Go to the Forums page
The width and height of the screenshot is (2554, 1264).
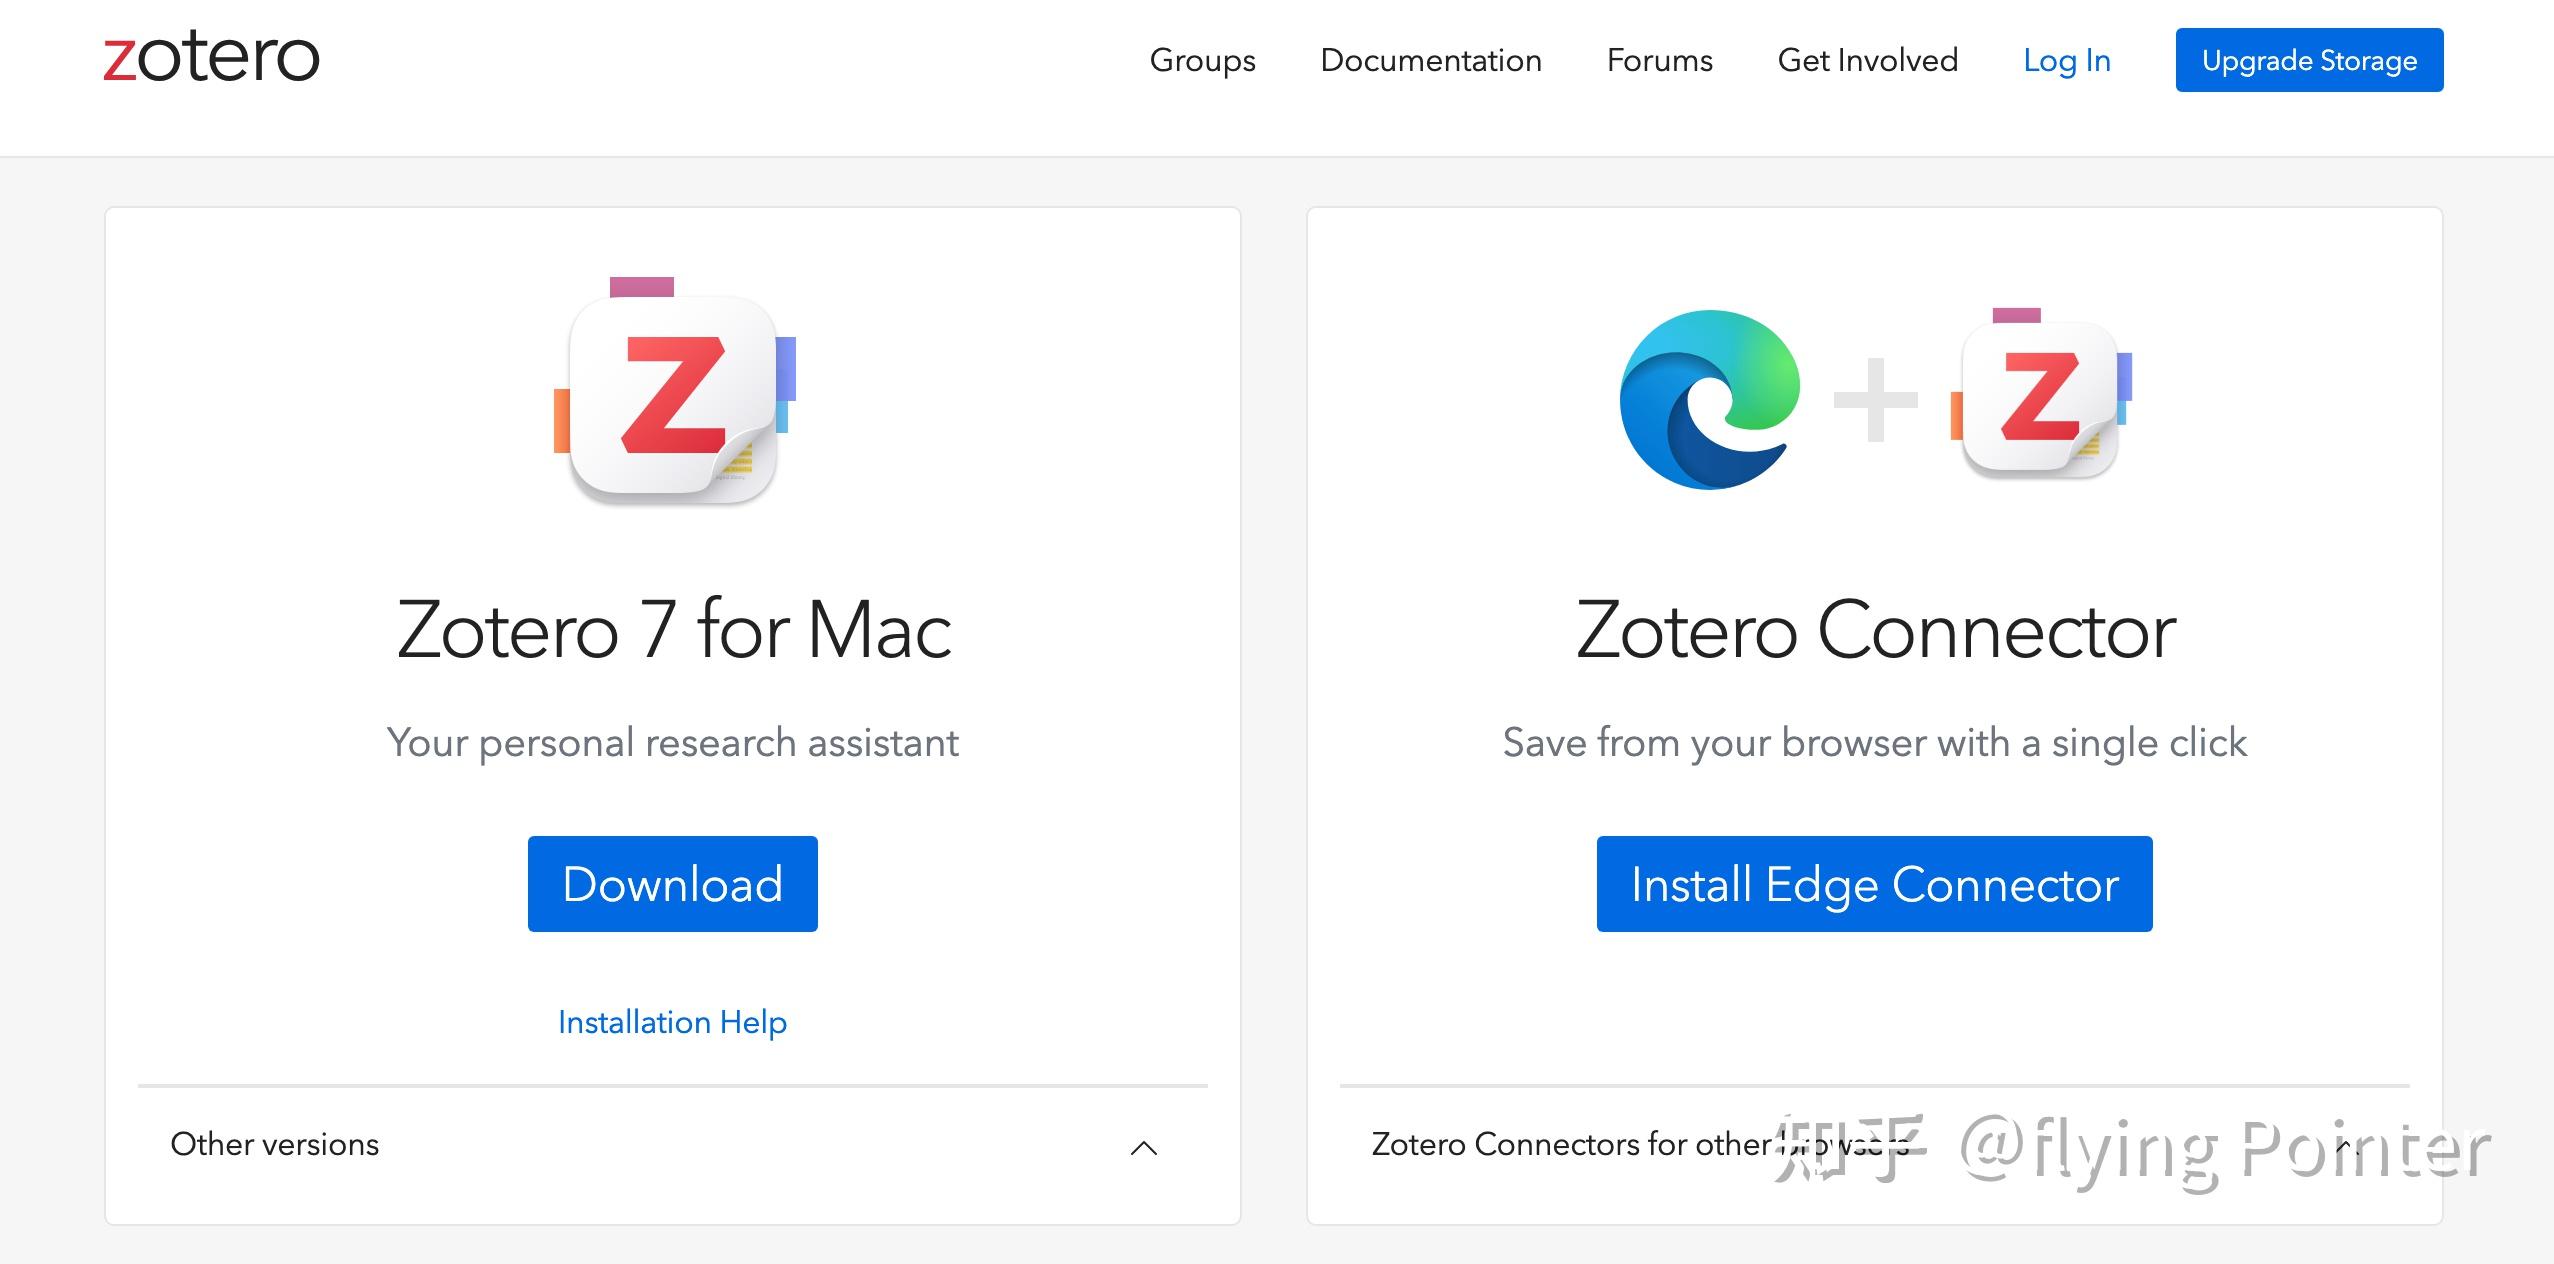[x=1659, y=60]
